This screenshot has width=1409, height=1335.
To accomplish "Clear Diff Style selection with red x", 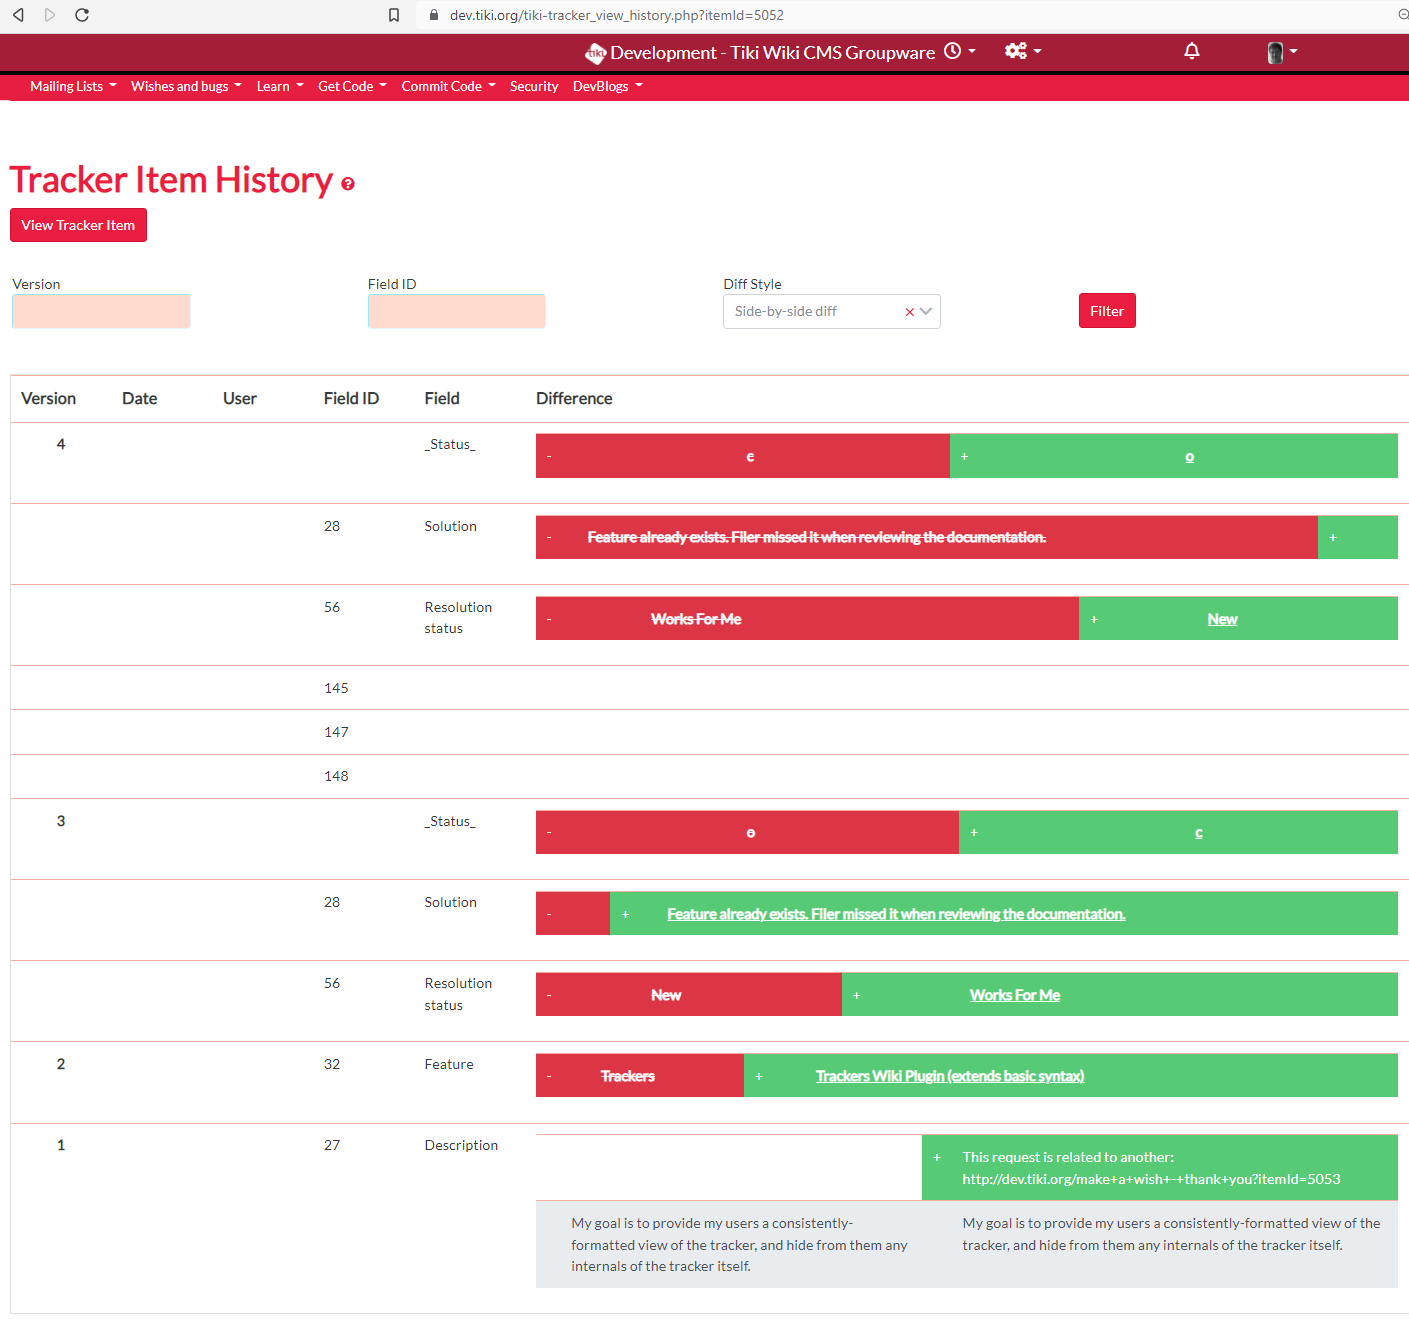I will pos(910,312).
